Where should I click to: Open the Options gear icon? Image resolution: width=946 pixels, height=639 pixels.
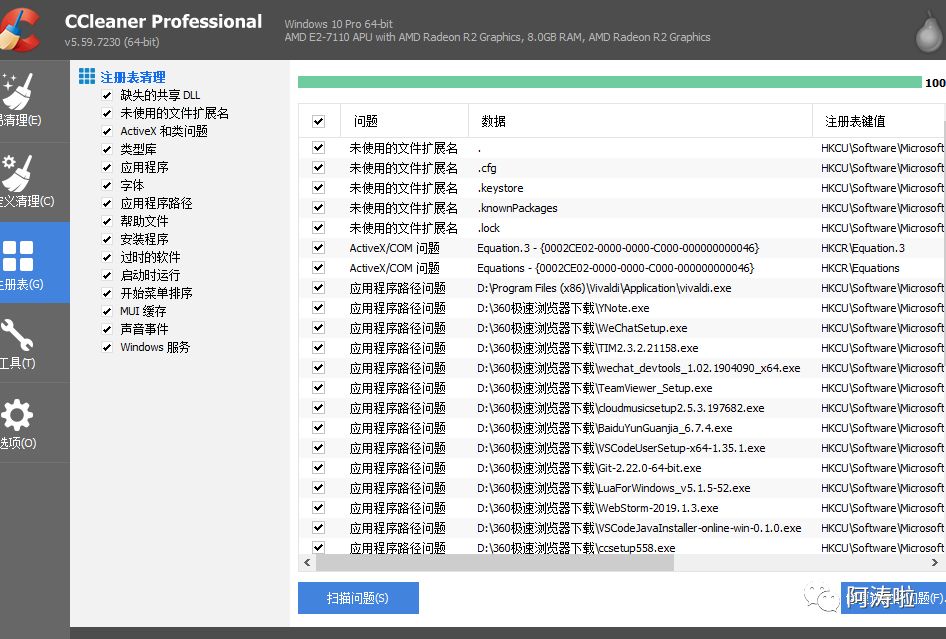pos(17,415)
